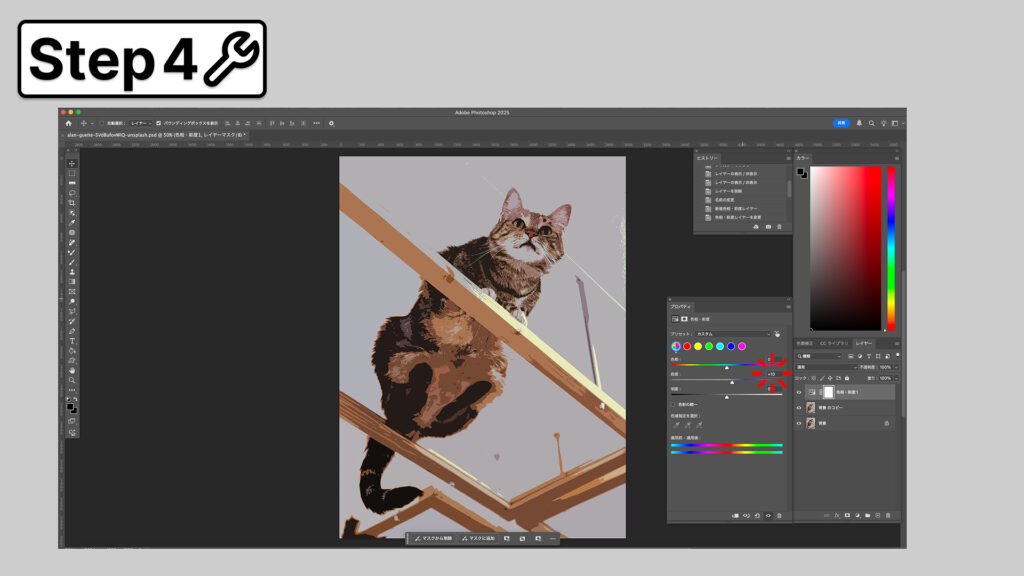The image size is (1024, 576).
Task: Delete layer using Layers panel trash icon
Action: (888, 516)
